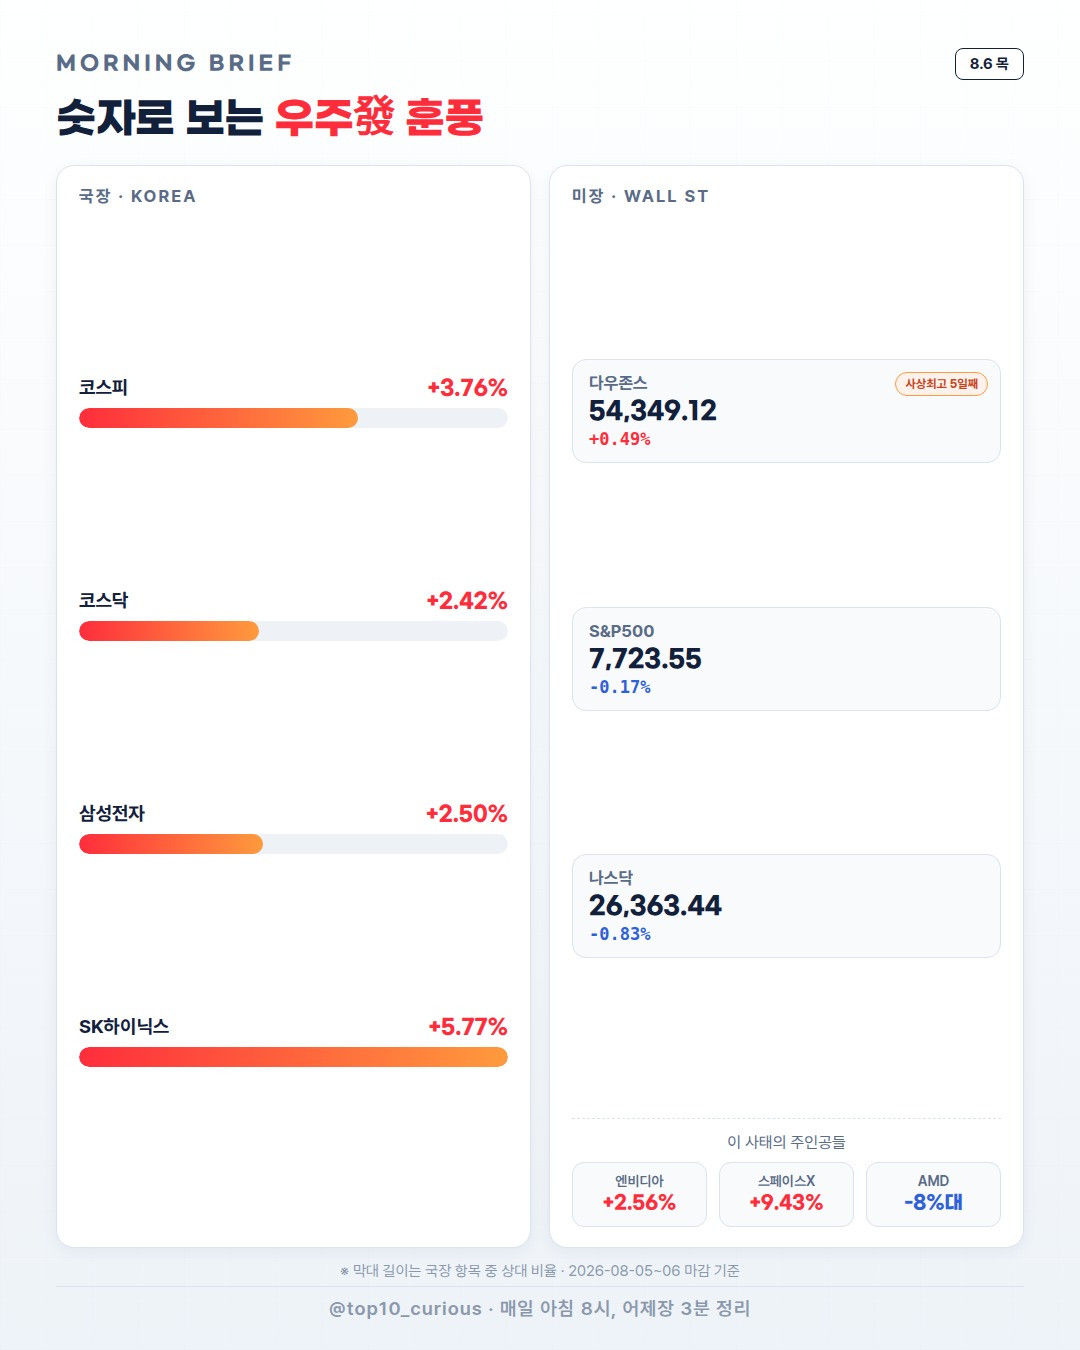Click the AMD -8%대 chip
This screenshot has height=1350, width=1080.
tap(933, 1194)
